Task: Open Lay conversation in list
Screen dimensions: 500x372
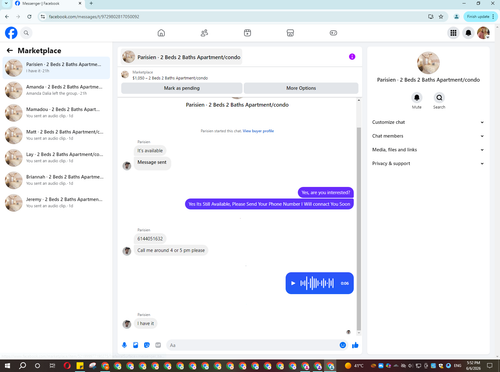Action: click(x=56, y=158)
